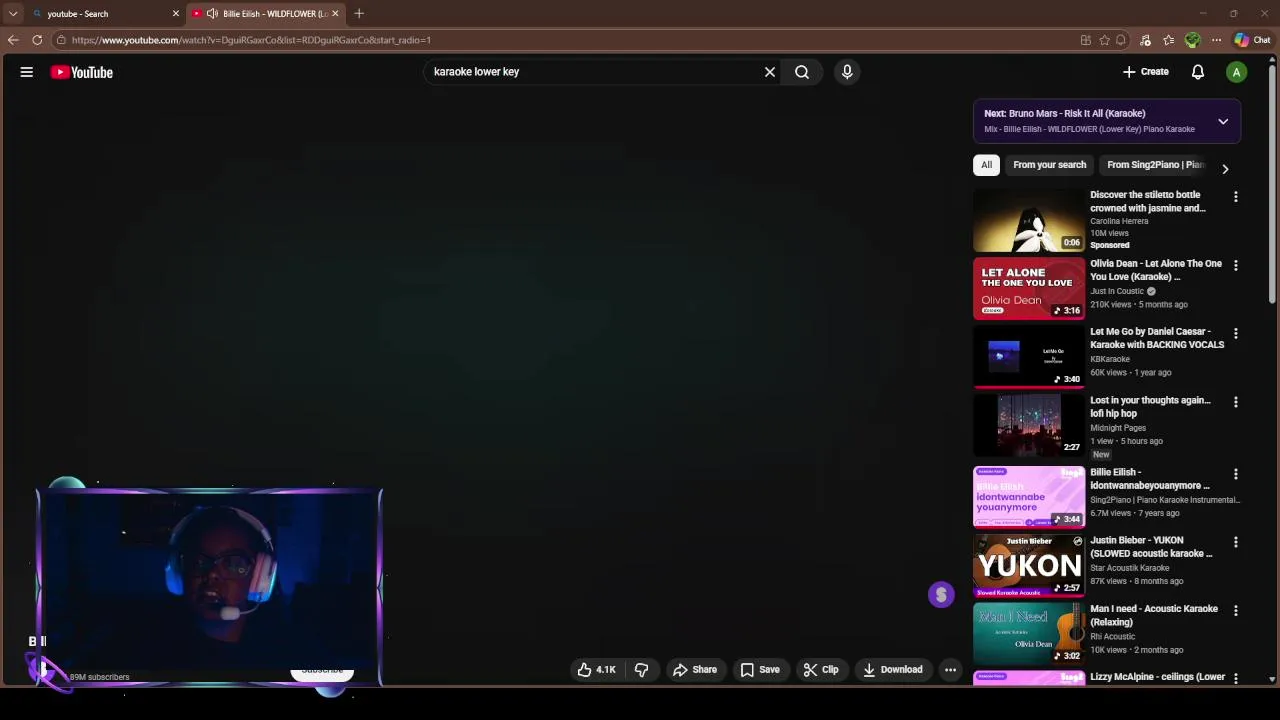Dislike the video with thumbs down
Image resolution: width=1280 pixels, height=720 pixels.
pyautogui.click(x=642, y=670)
